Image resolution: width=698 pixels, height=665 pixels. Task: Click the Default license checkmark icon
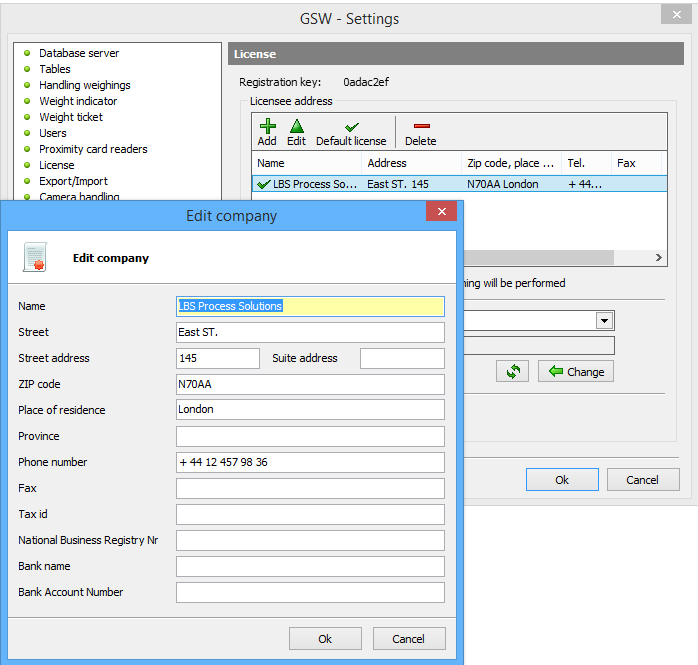tap(351, 127)
